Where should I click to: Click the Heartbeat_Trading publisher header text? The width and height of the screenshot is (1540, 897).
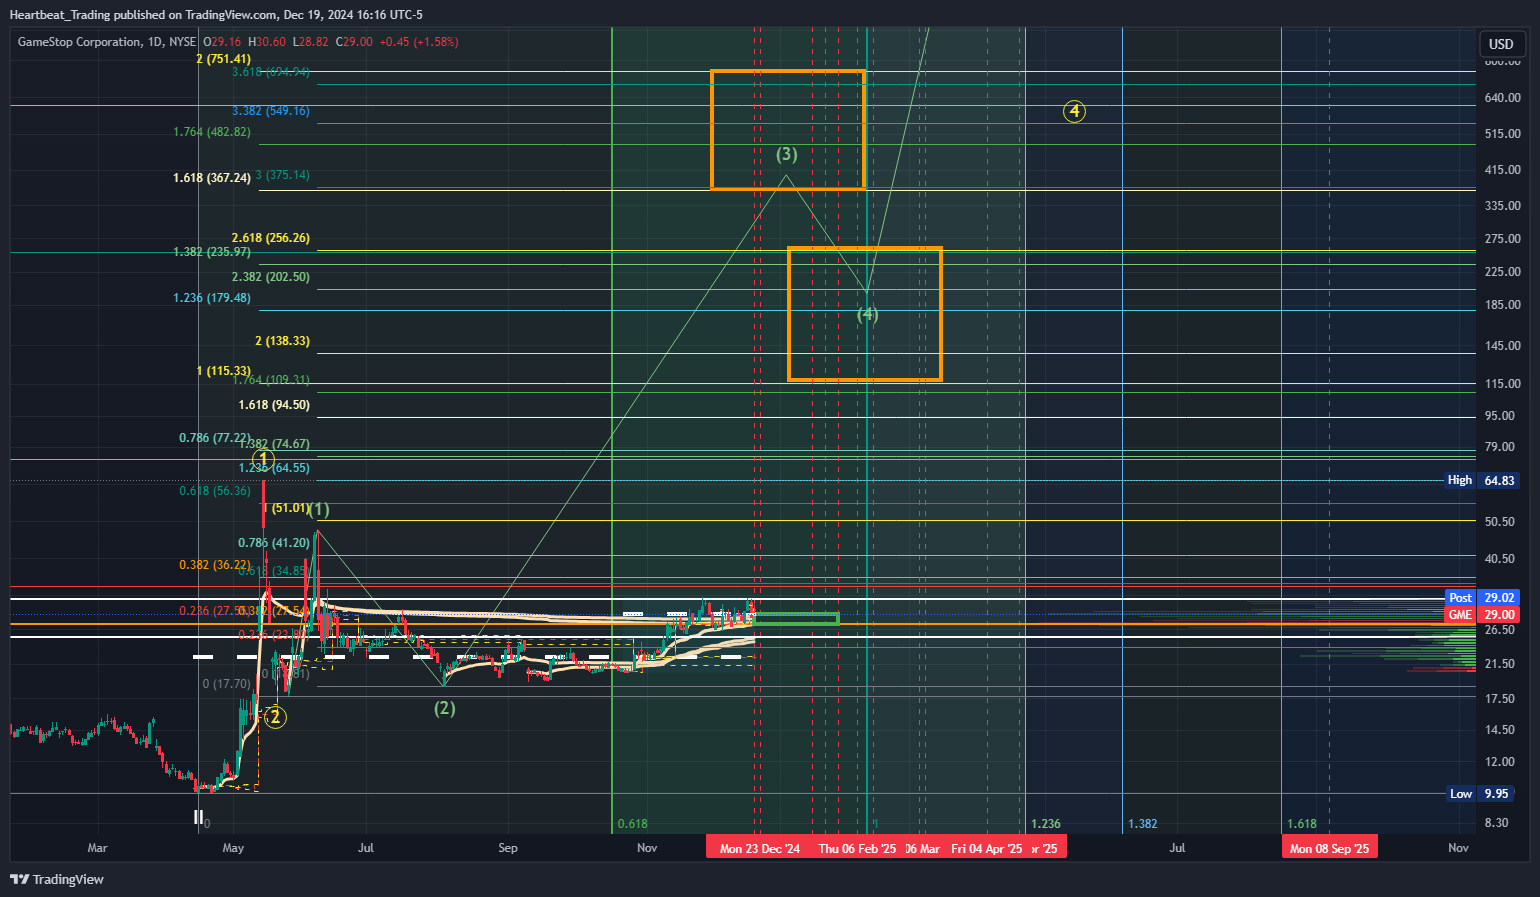click(x=216, y=14)
